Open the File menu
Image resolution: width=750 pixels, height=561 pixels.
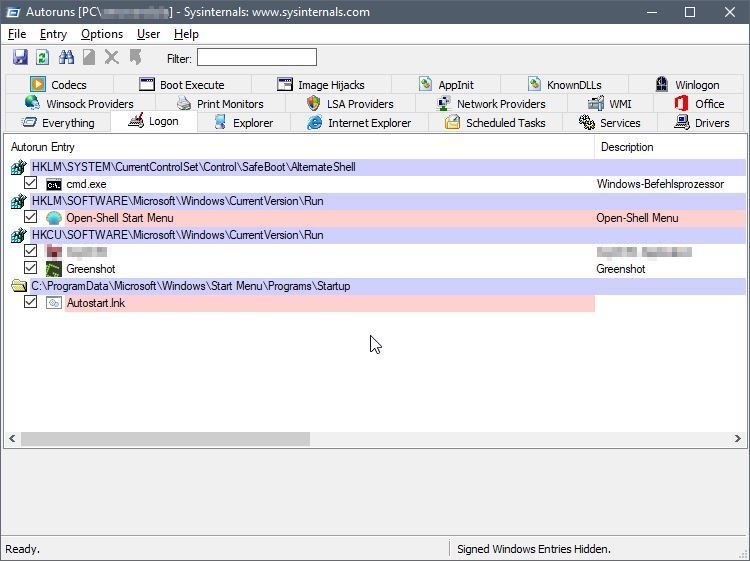pyautogui.click(x=17, y=34)
